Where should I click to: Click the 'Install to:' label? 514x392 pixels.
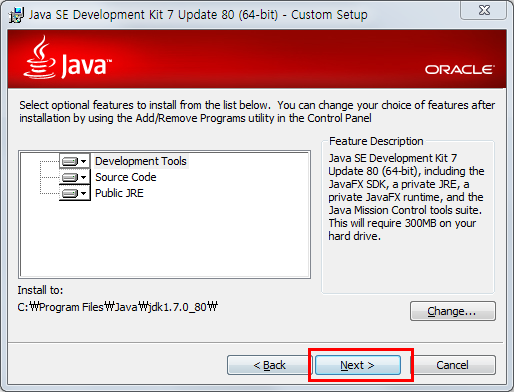coord(40,290)
